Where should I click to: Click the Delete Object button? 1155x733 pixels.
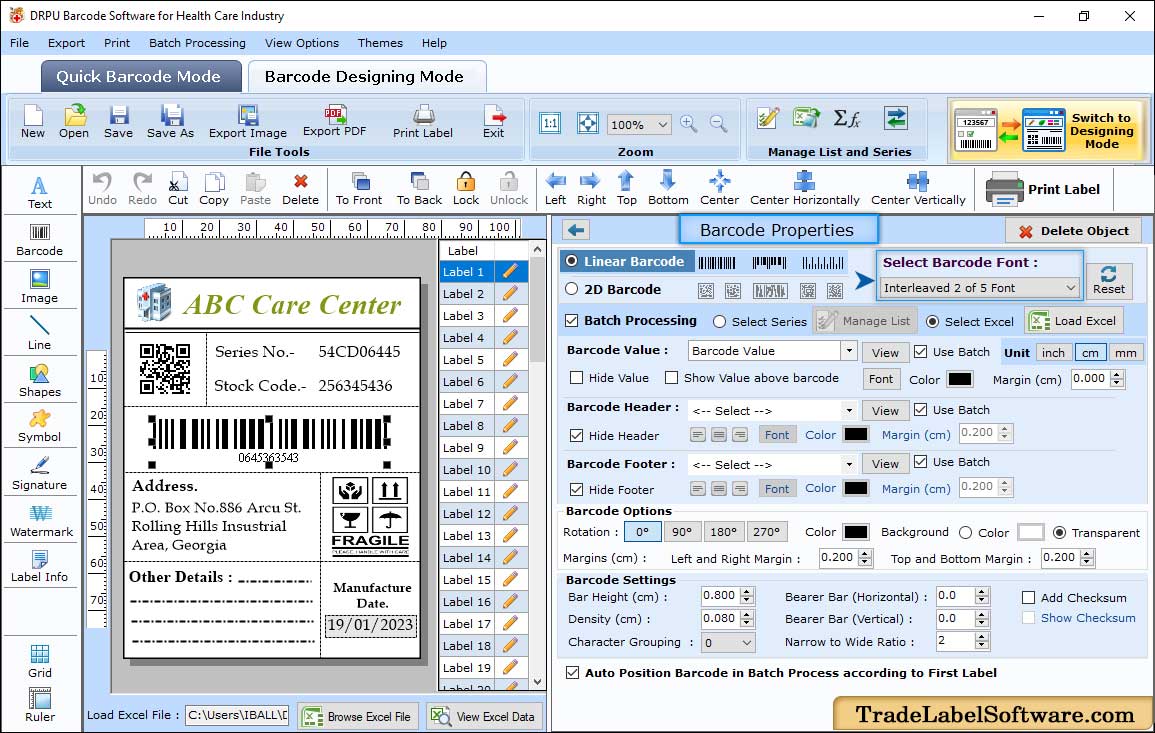pos(1072,231)
